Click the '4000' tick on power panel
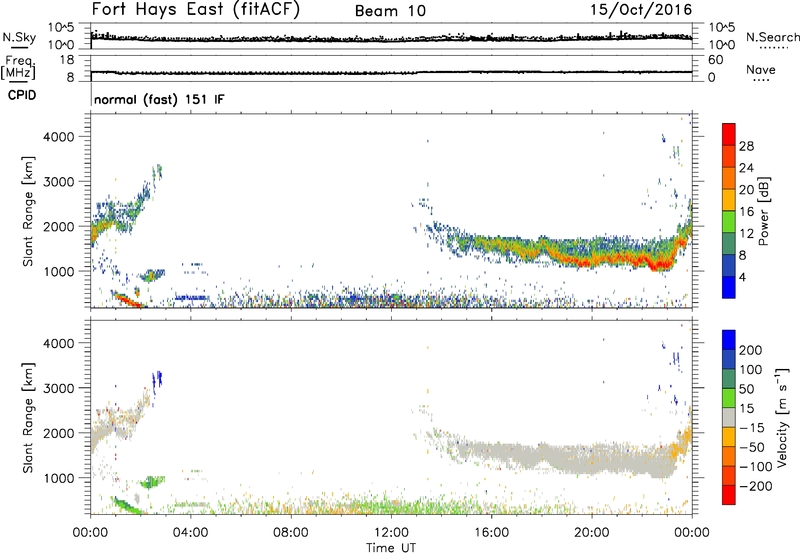800x554 pixels. (59, 137)
